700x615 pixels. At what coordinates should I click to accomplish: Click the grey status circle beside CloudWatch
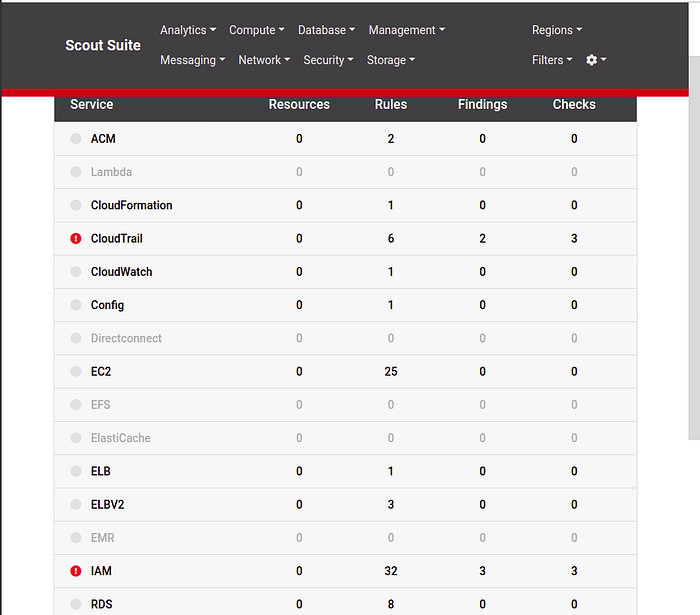(x=76, y=272)
